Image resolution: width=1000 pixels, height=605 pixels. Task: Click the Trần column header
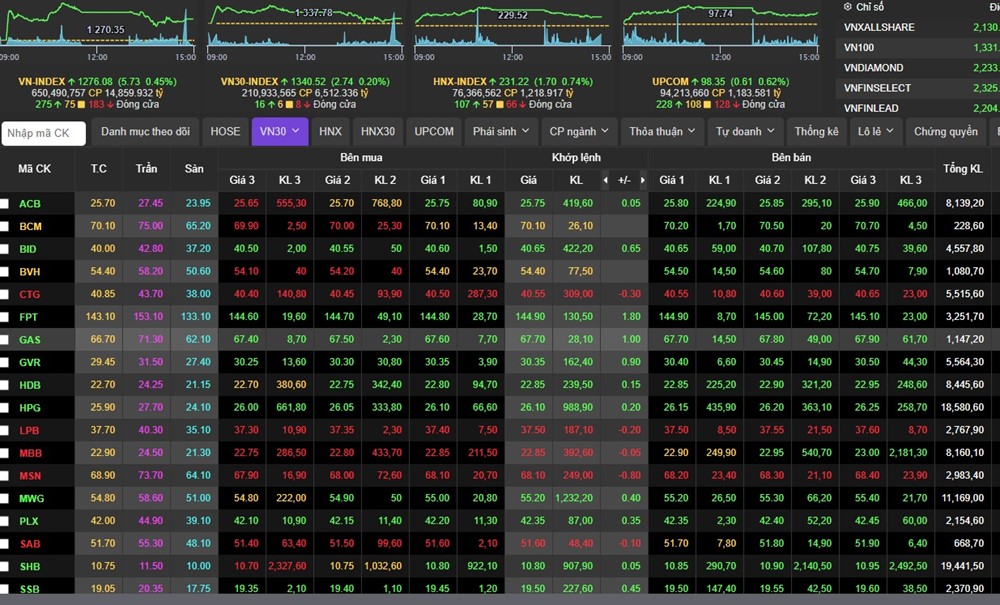coord(146,168)
